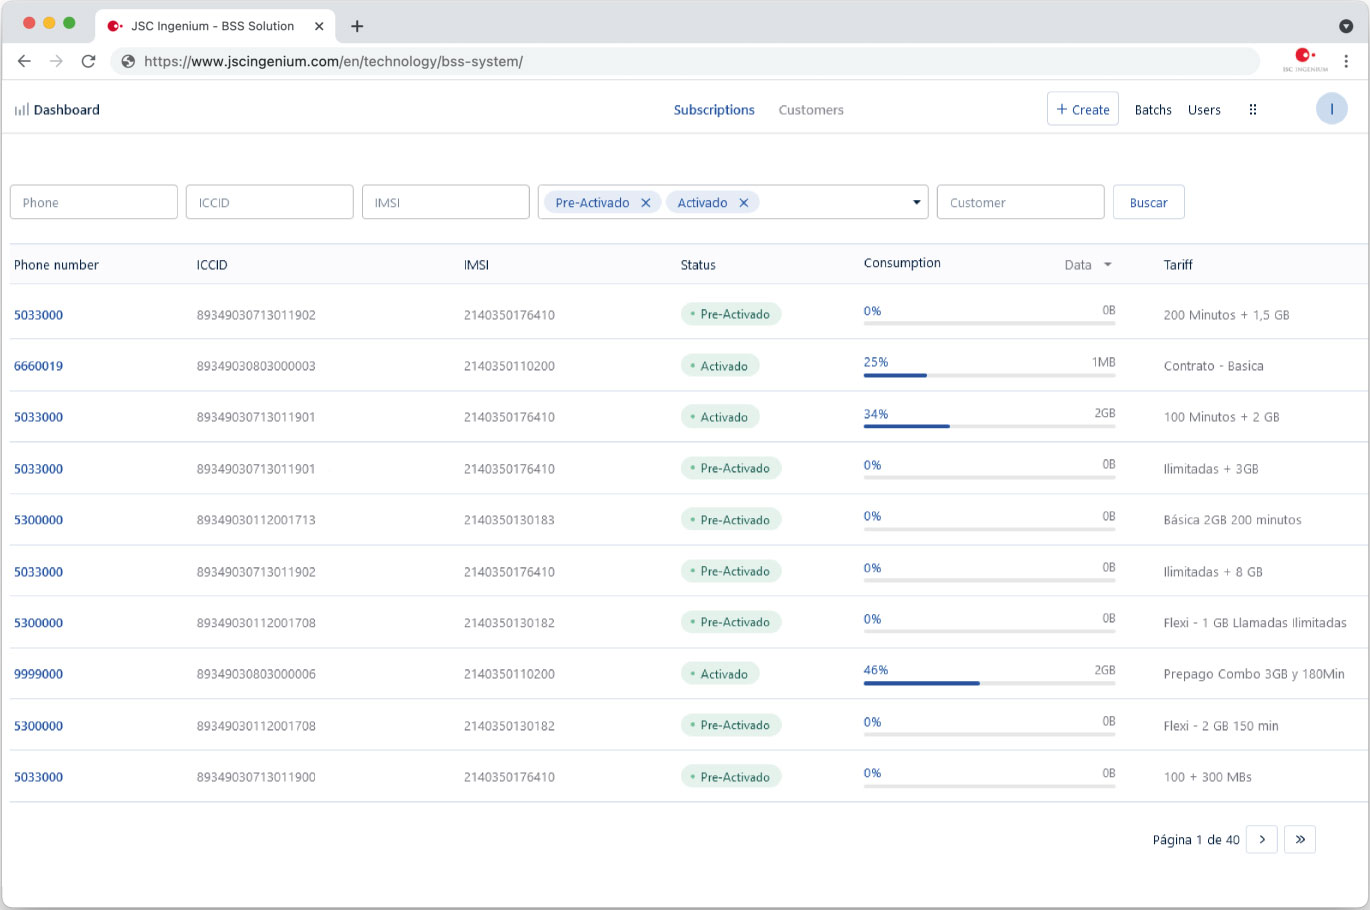The image size is (1370, 910).
Task: Click the Tariff column header
Action: (x=1178, y=265)
